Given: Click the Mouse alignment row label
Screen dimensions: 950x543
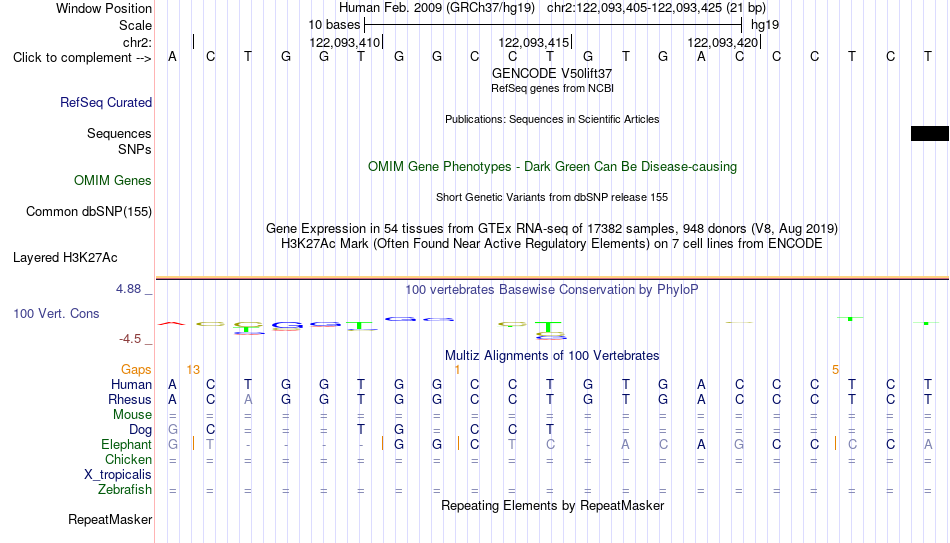Looking at the screenshot, I should coord(132,415).
